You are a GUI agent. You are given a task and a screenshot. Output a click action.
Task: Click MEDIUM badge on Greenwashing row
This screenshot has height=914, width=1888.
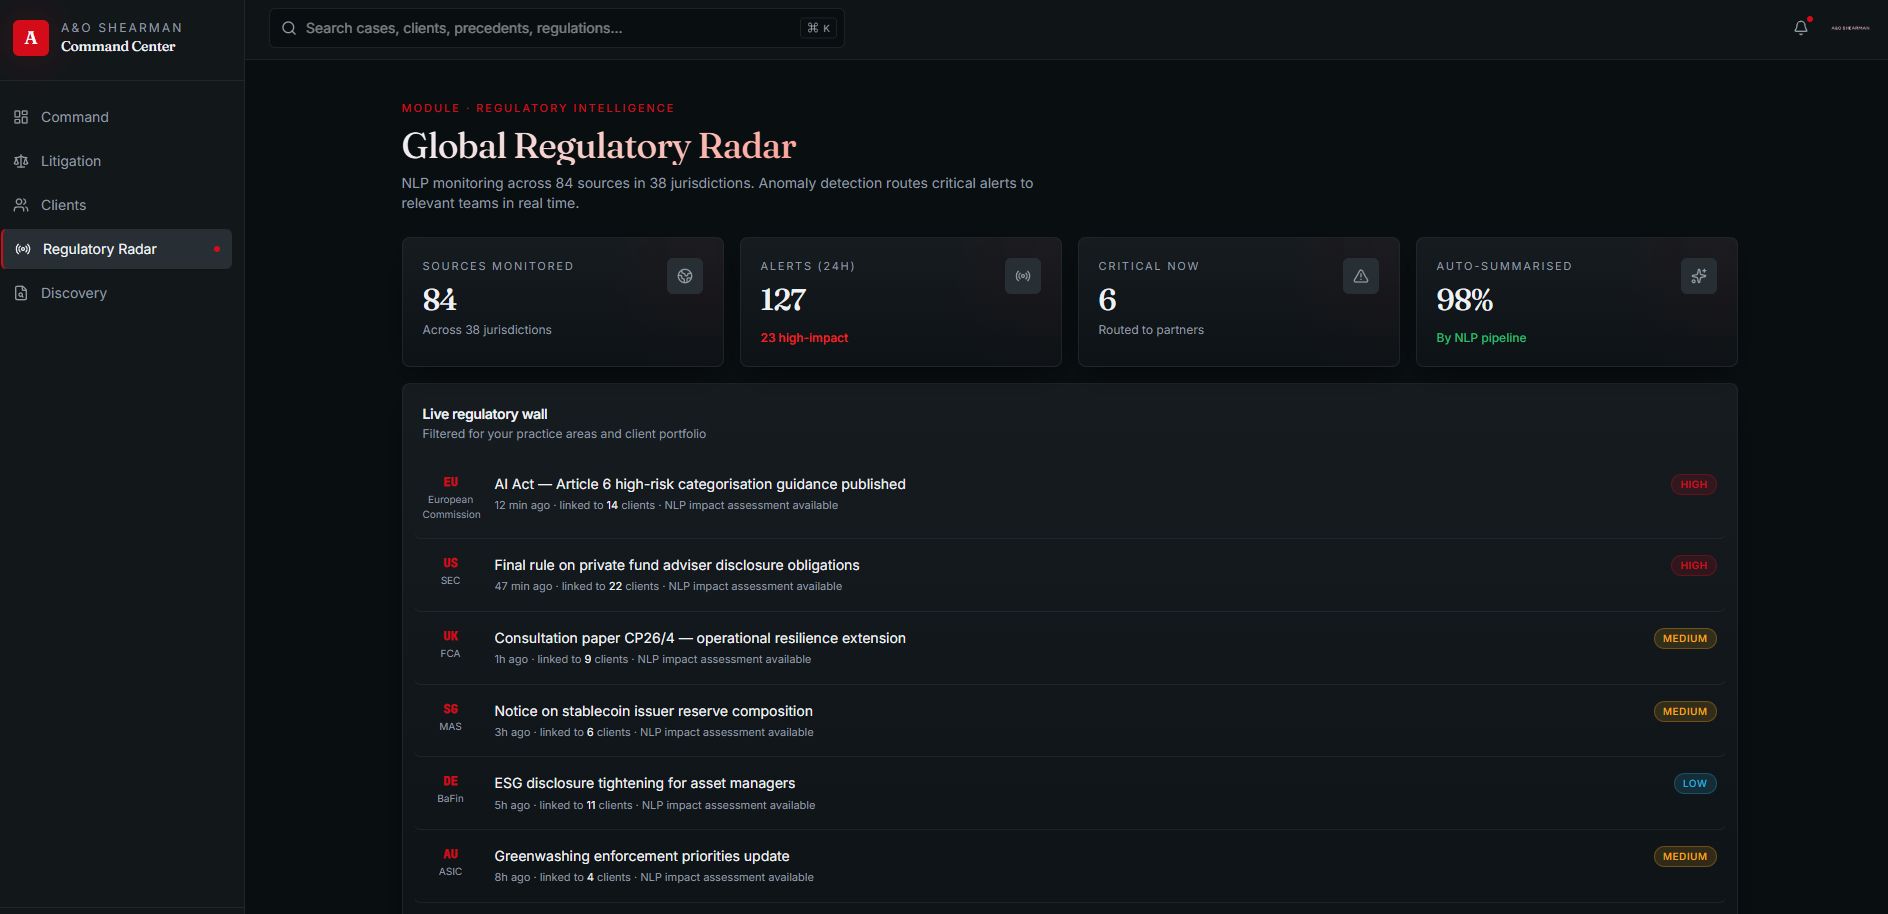click(1685, 856)
